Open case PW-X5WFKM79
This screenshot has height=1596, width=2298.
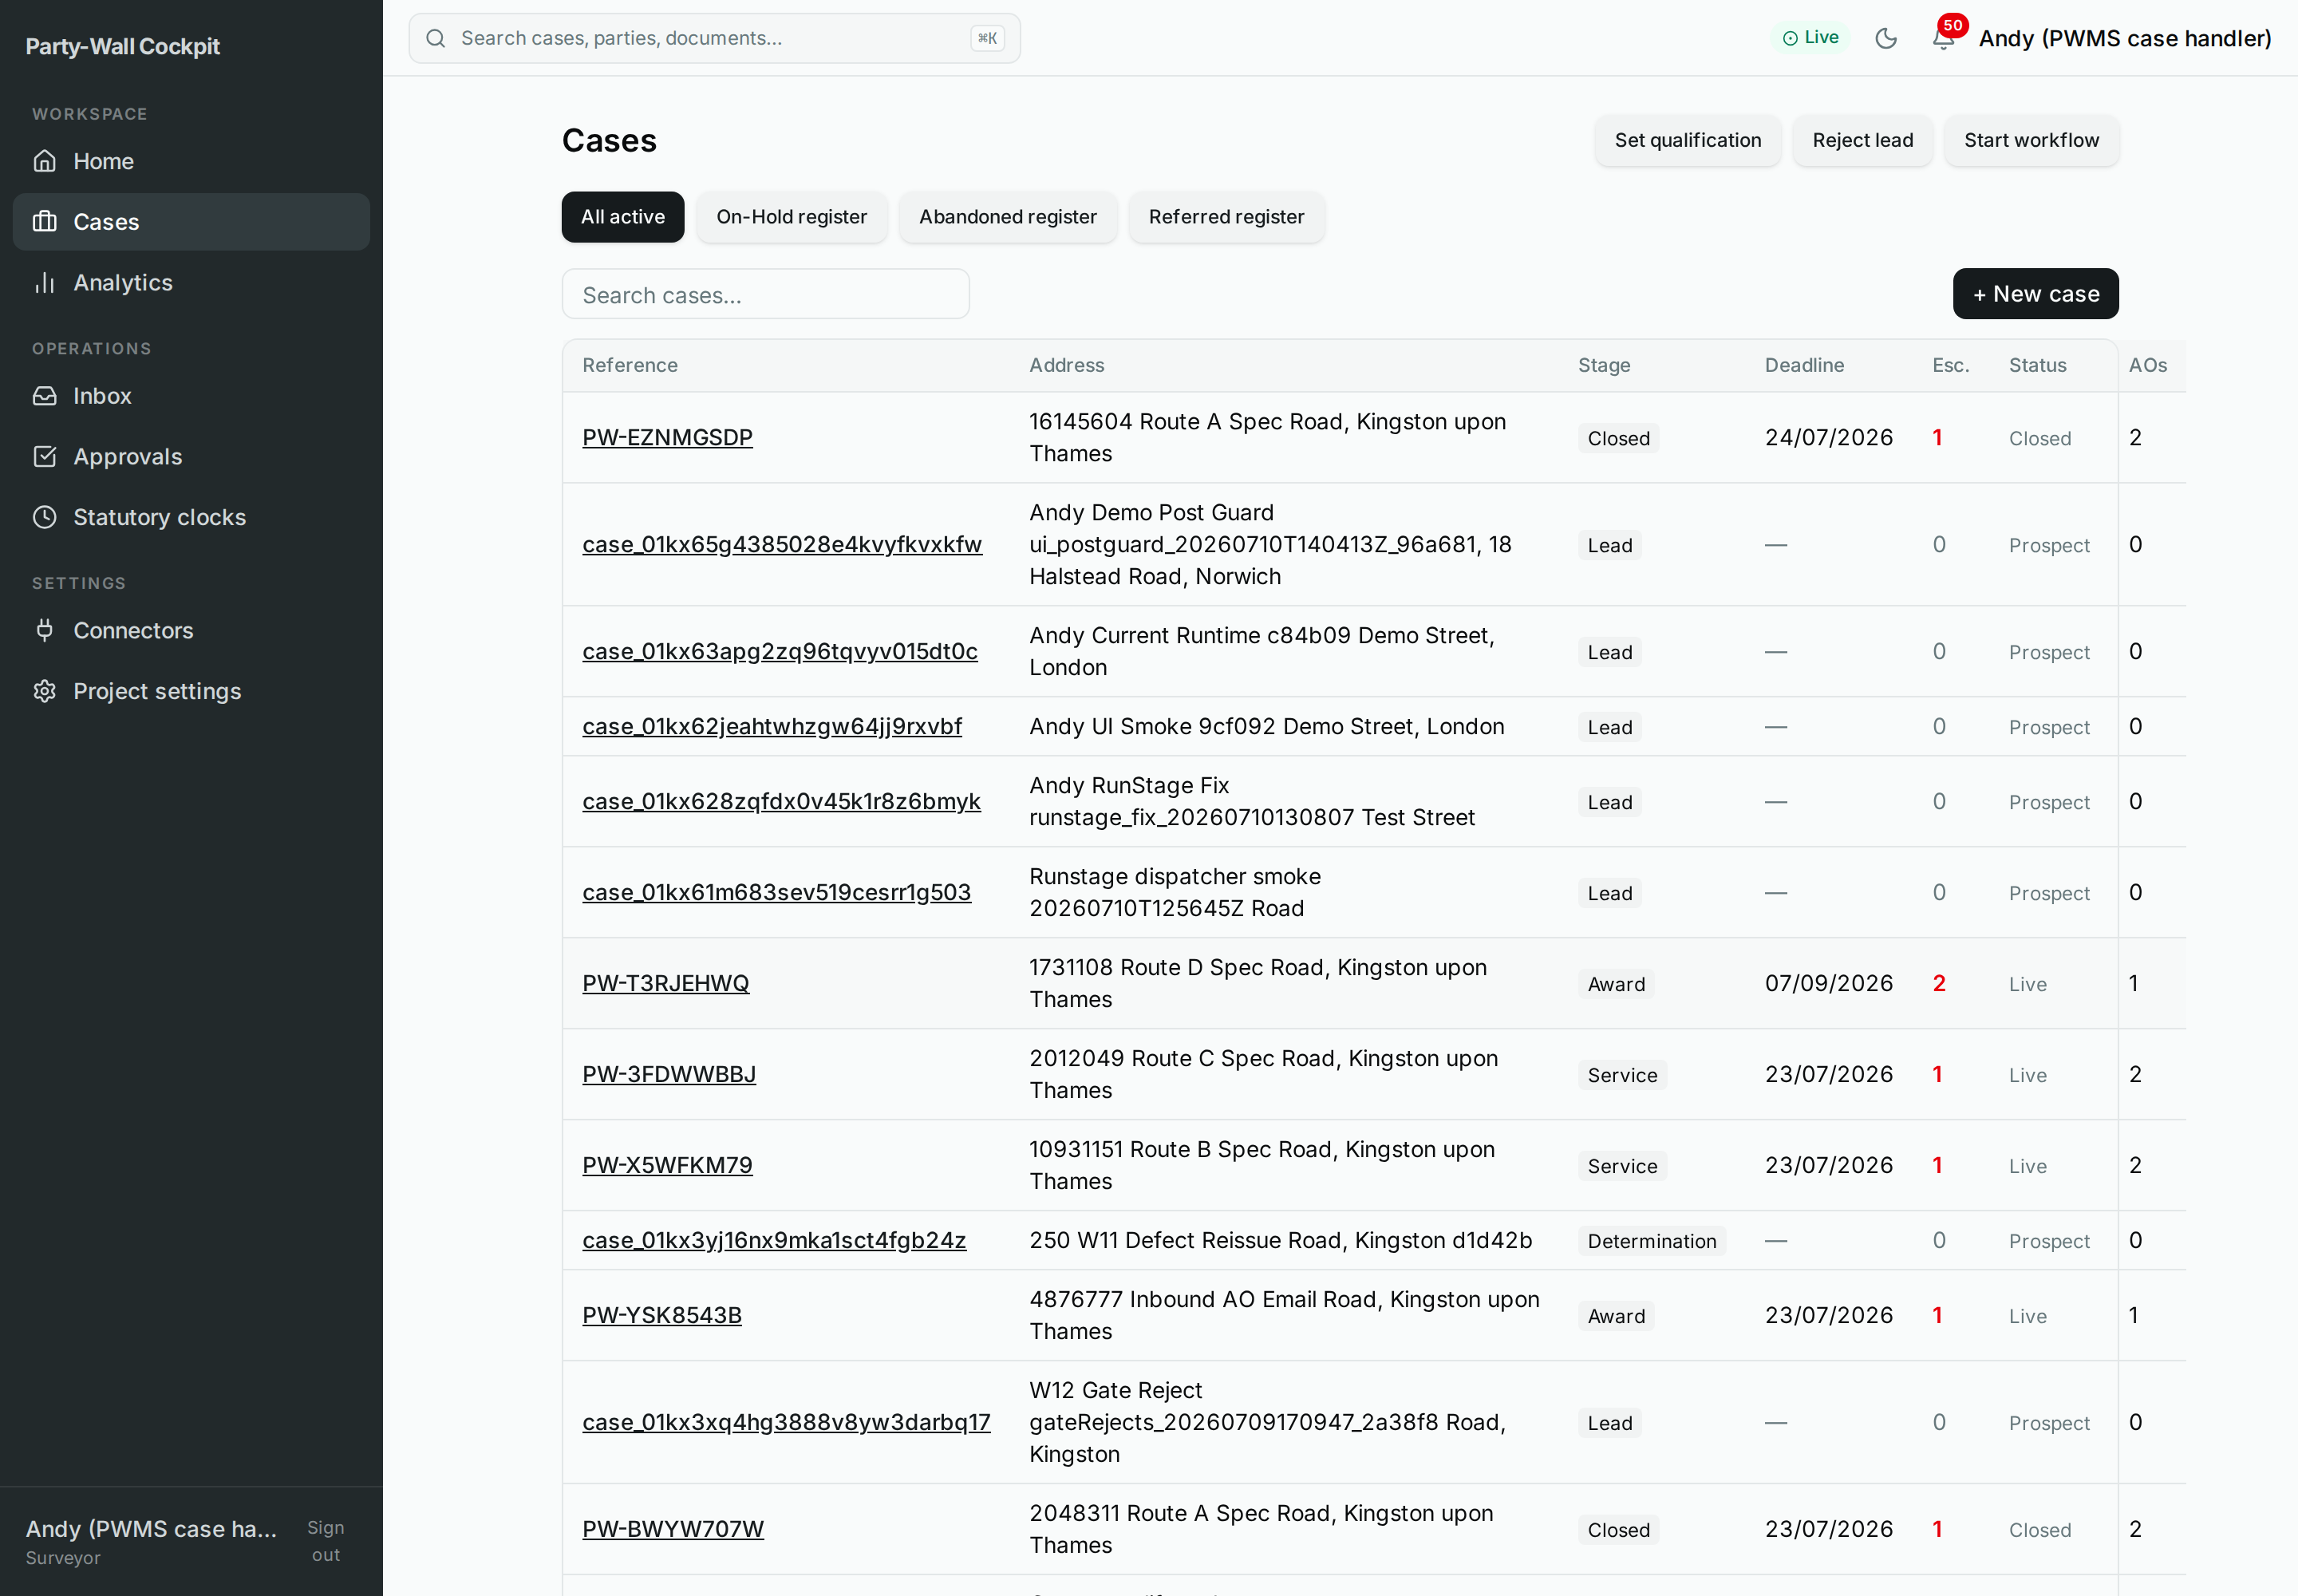click(667, 1165)
